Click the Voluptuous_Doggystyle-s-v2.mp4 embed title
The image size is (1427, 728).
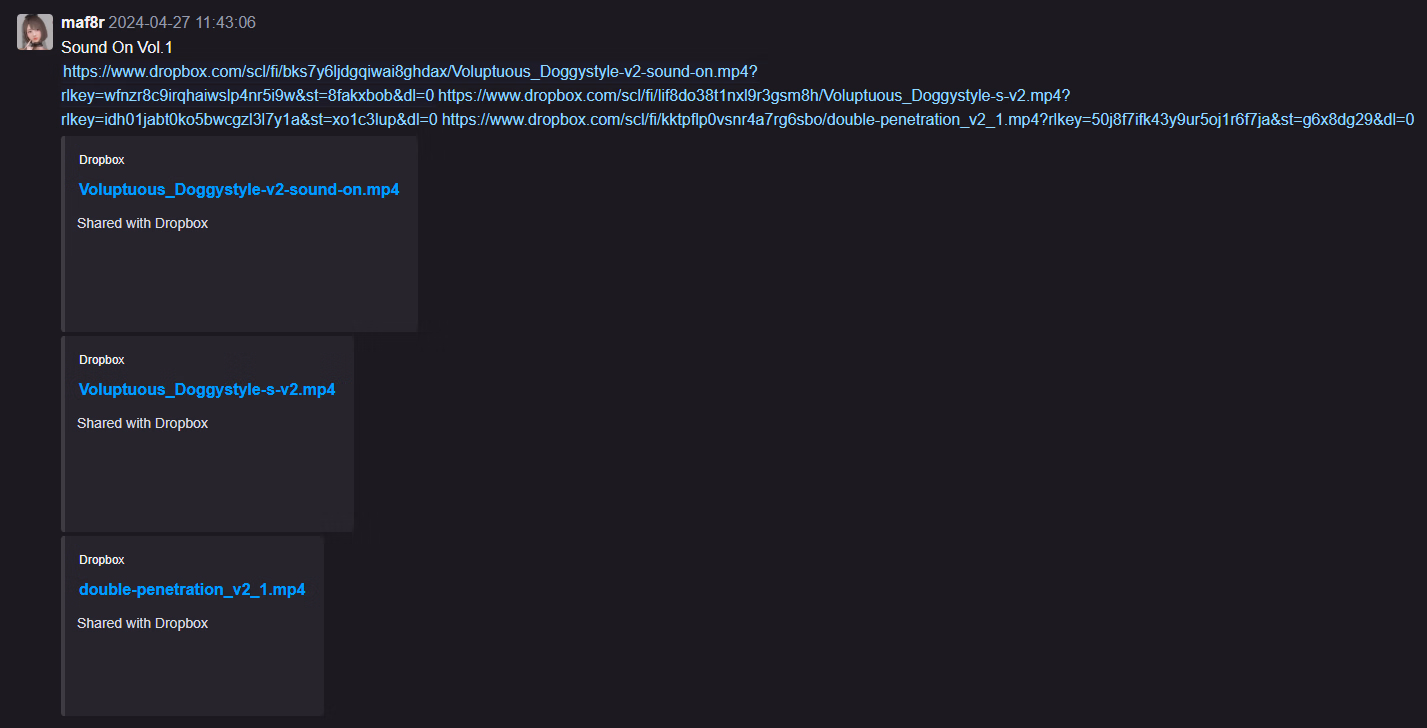click(x=207, y=390)
